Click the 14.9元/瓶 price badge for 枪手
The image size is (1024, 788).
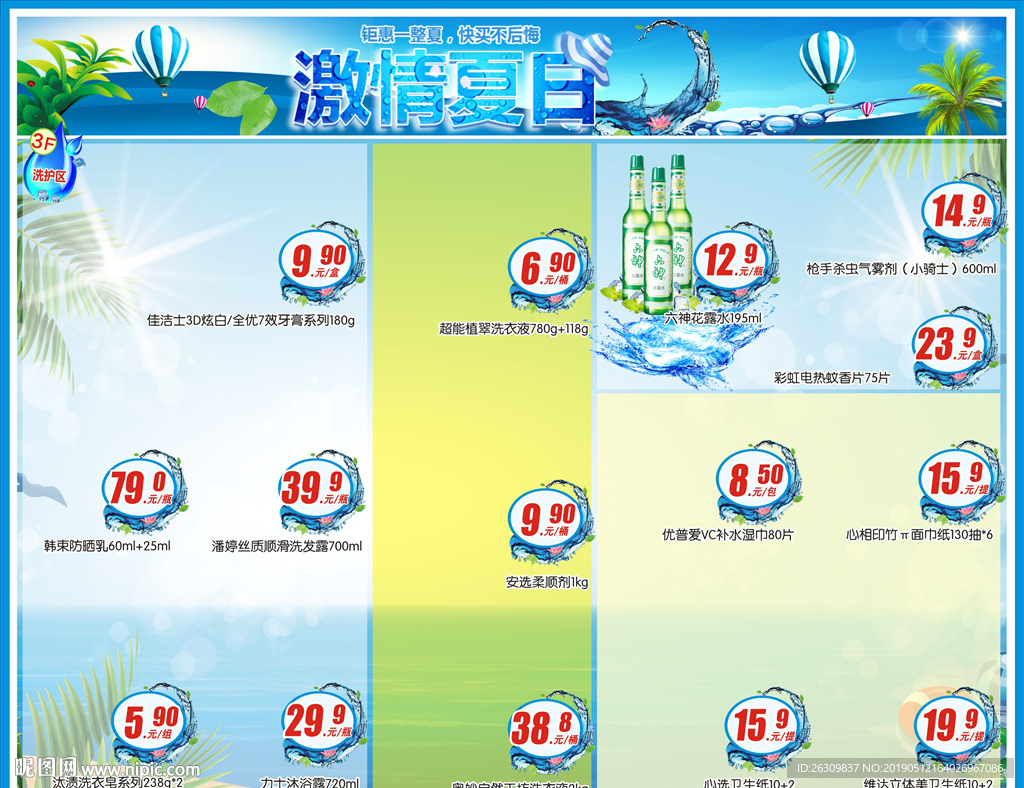coord(963,213)
